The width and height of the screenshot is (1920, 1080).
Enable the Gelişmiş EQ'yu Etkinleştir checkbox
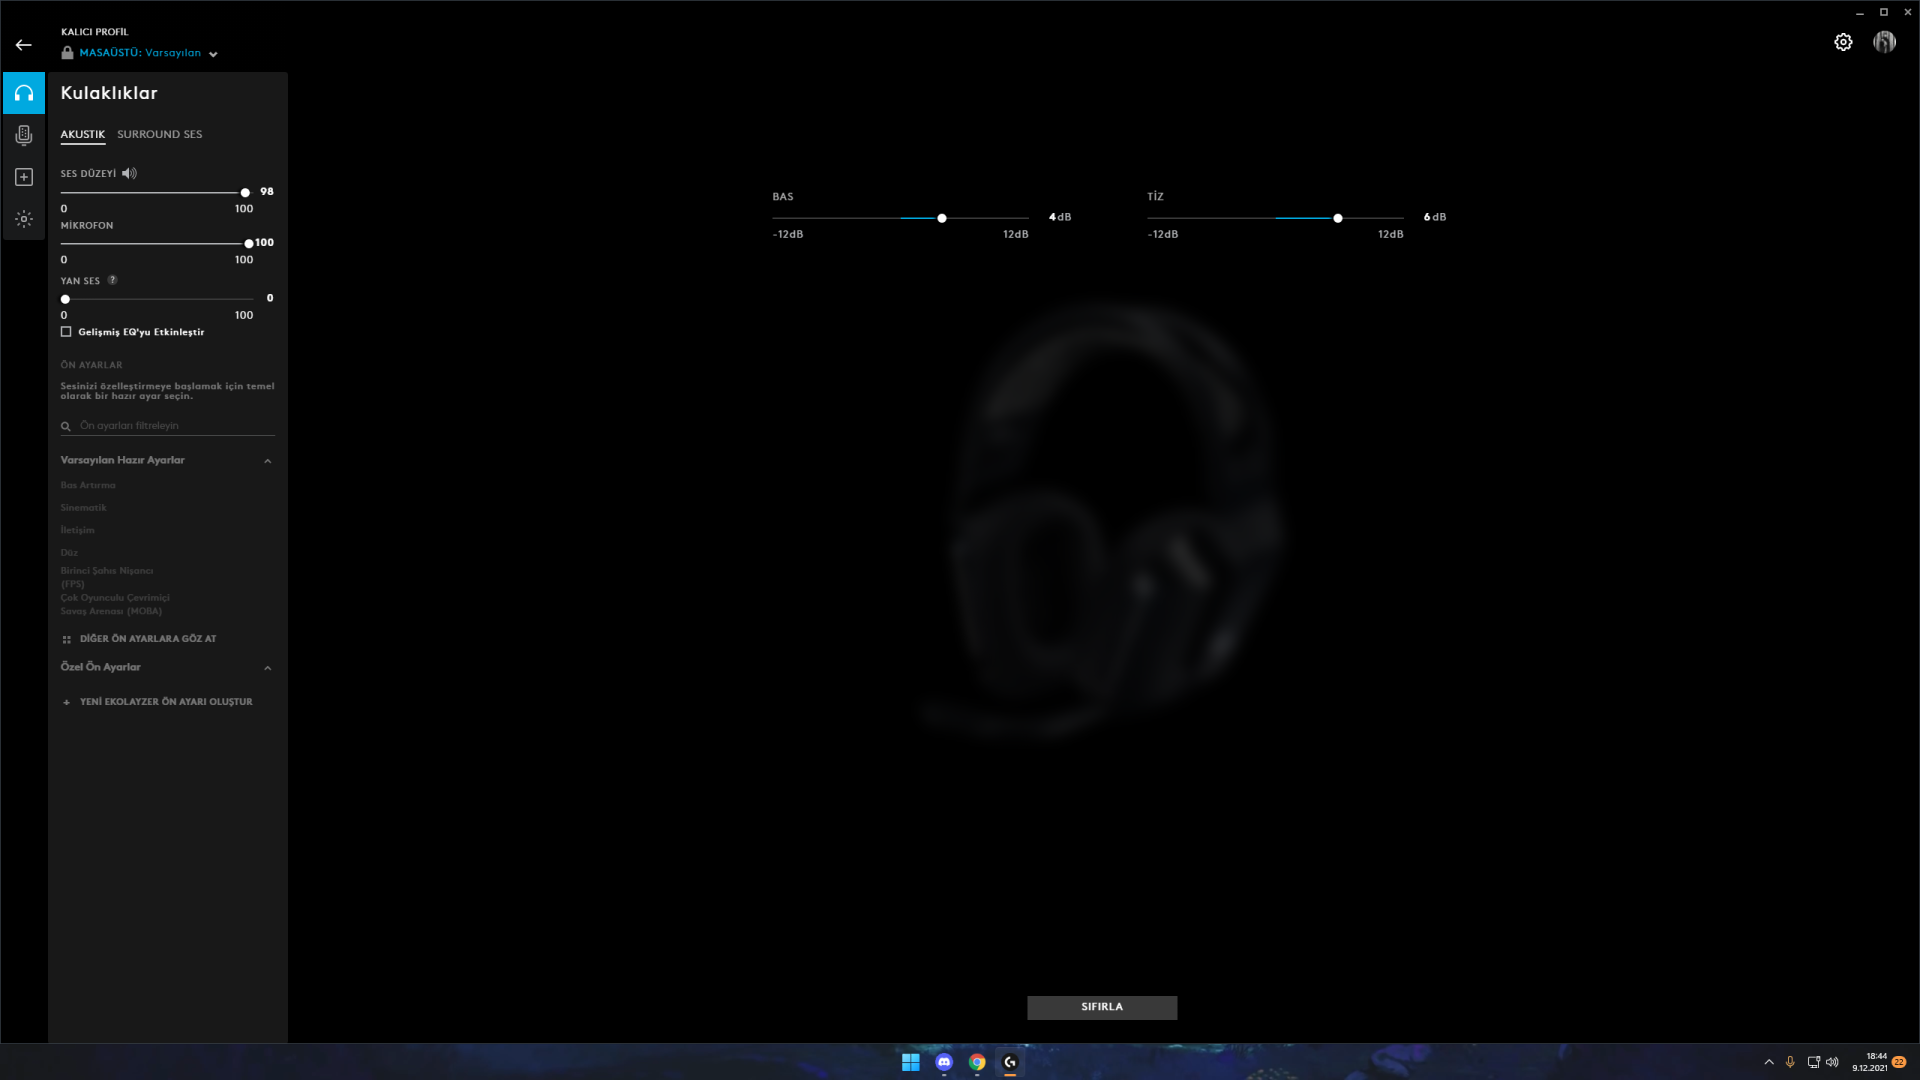pyautogui.click(x=66, y=332)
